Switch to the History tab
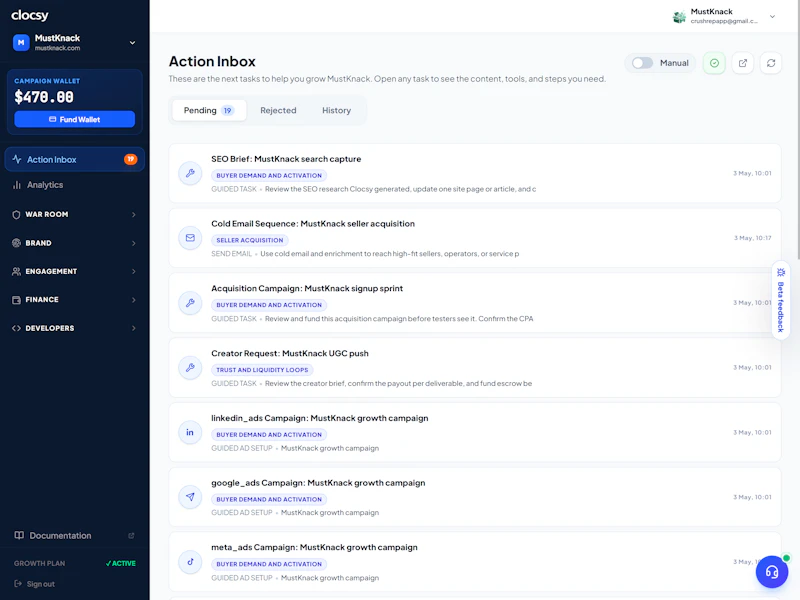The image size is (800, 600). coord(336,110)
